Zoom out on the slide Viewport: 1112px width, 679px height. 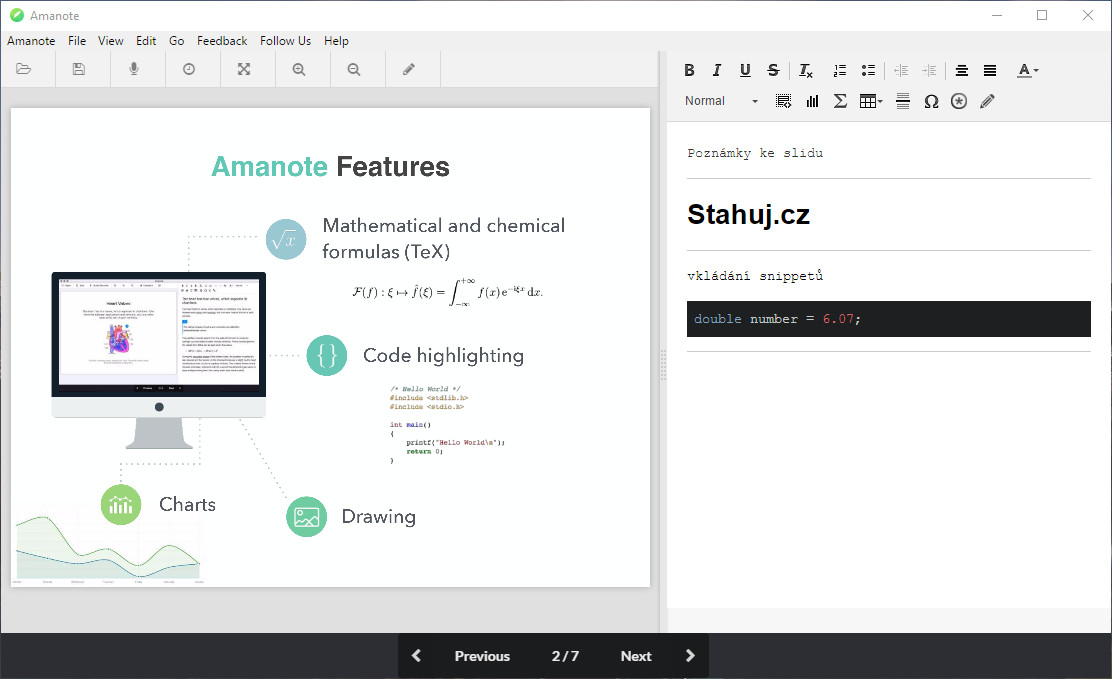click(x=354, y=69)
